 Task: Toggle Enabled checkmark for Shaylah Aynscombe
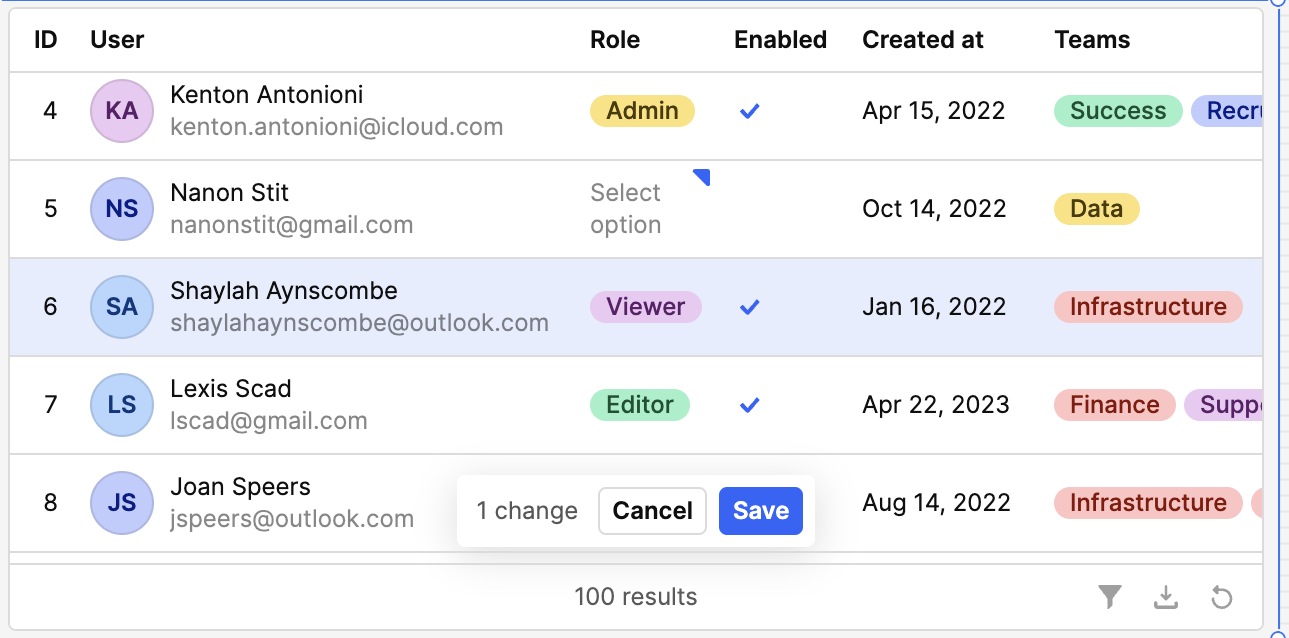750,307
